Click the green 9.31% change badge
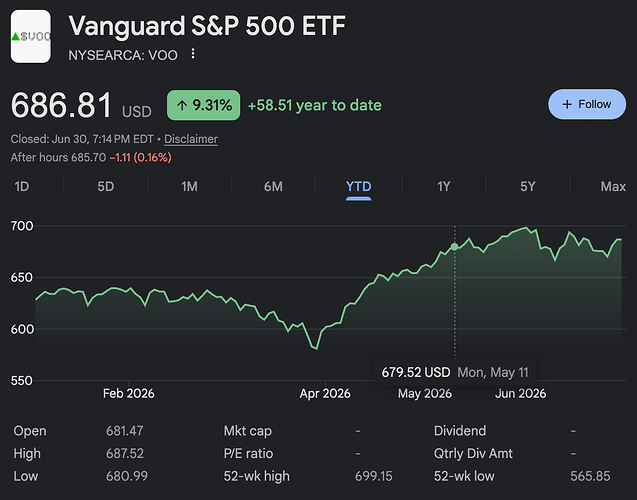 [x=204, y=105]
